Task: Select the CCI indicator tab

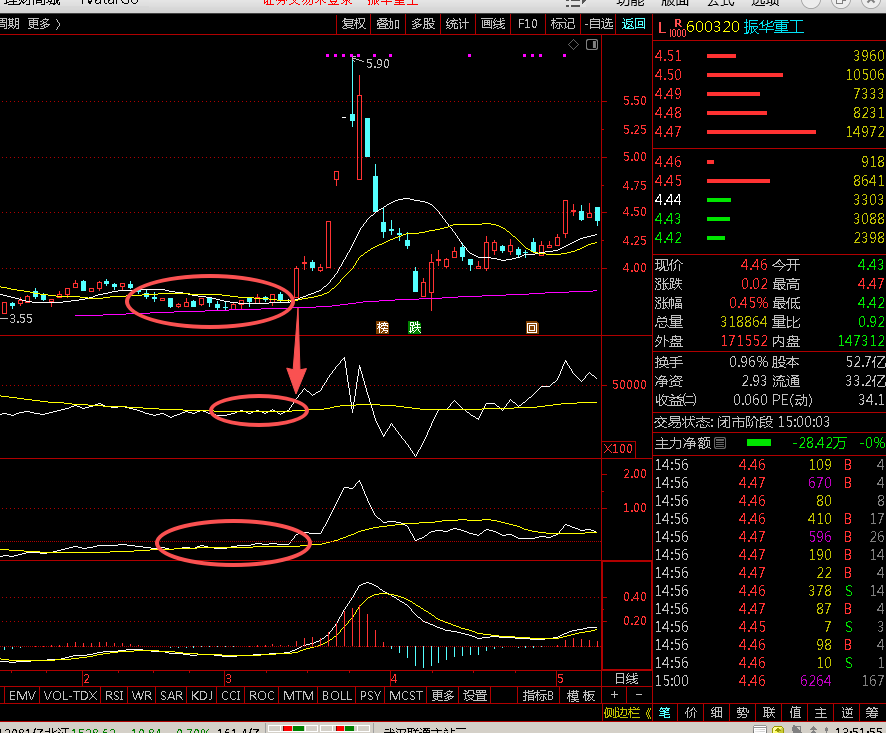Action: pos(231,695)
